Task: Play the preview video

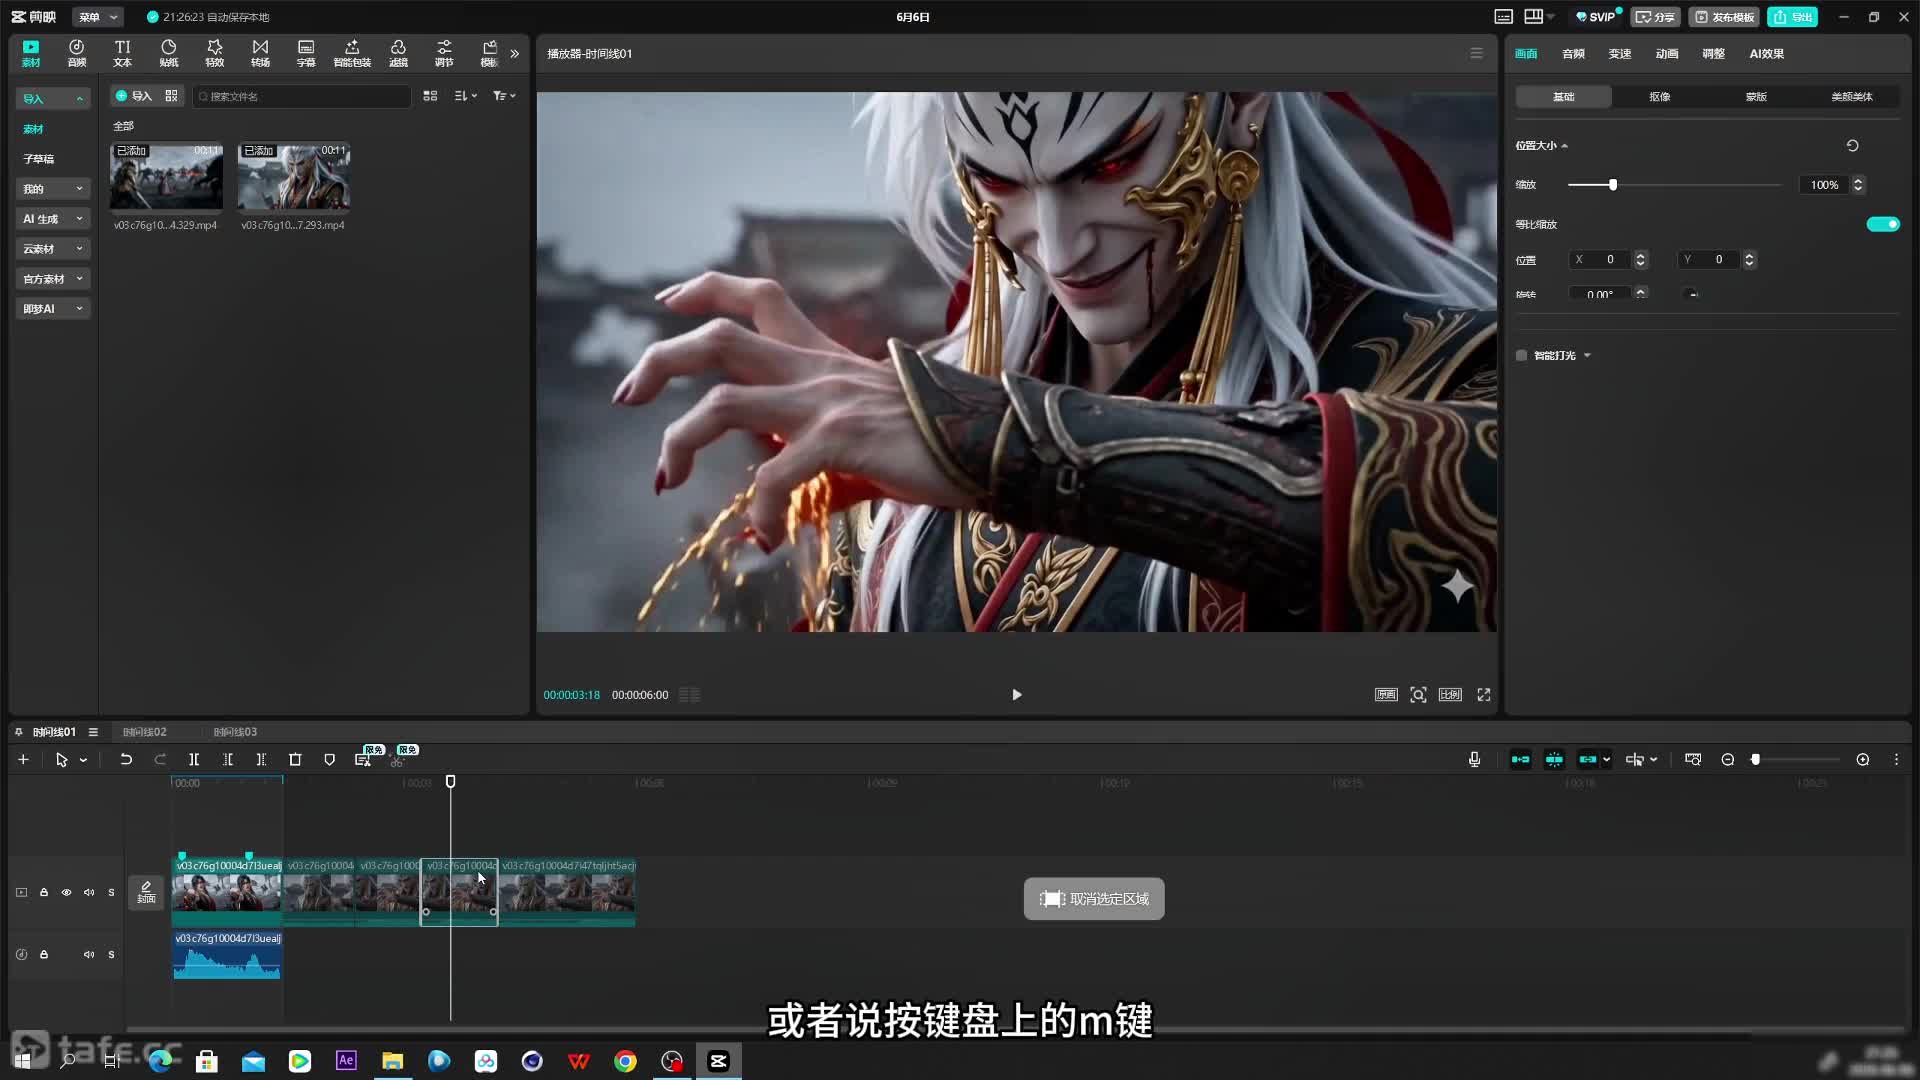Action: (x=1016, y=695)
